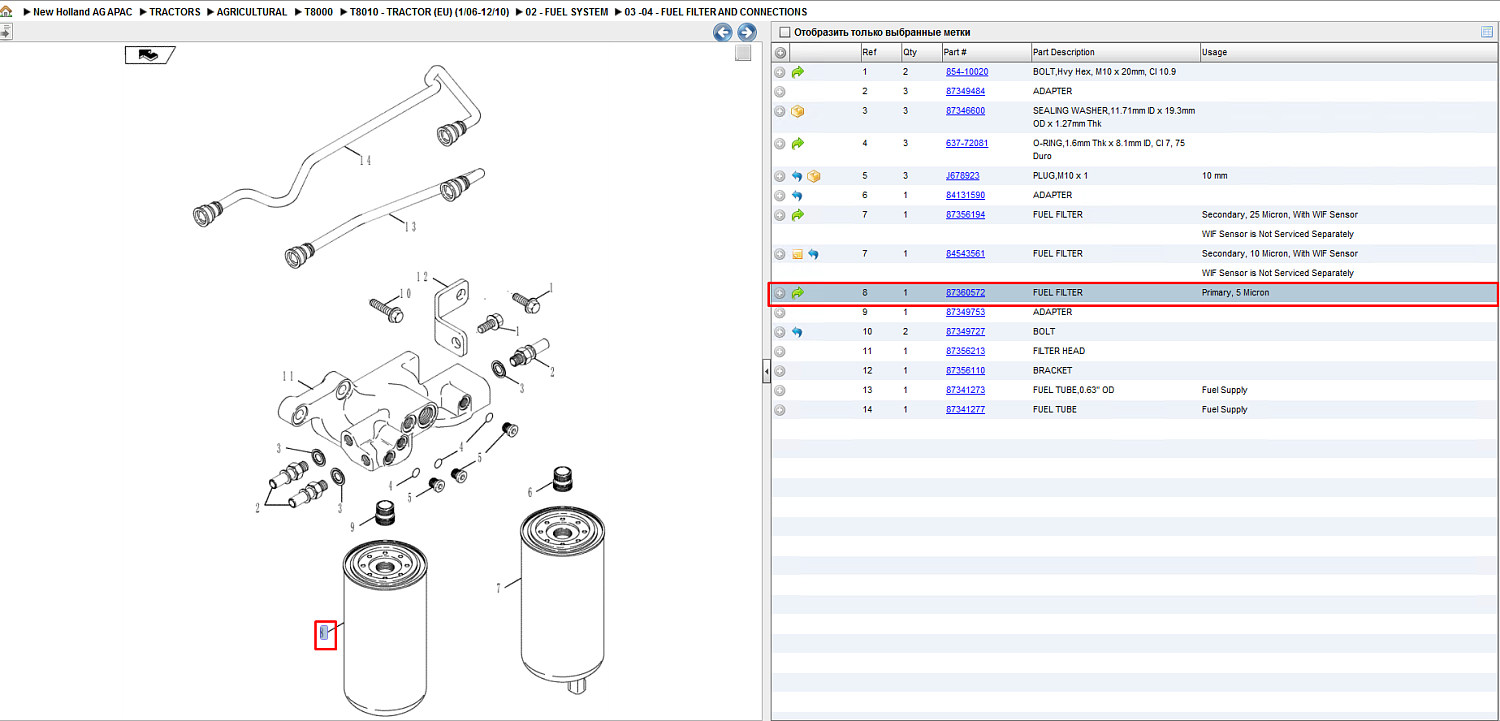This screenshot has height=721, width=1500.
Task: Open part number link 87341277
Action: 965,410
